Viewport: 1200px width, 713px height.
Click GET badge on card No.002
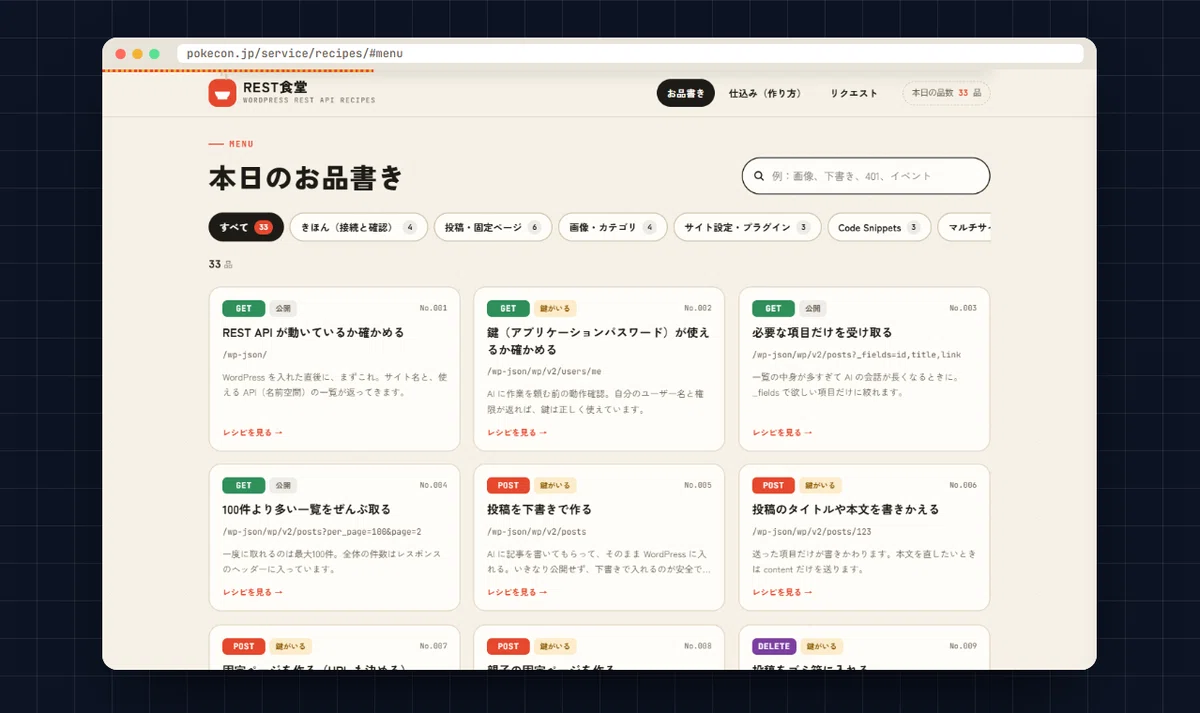[508, 308]
